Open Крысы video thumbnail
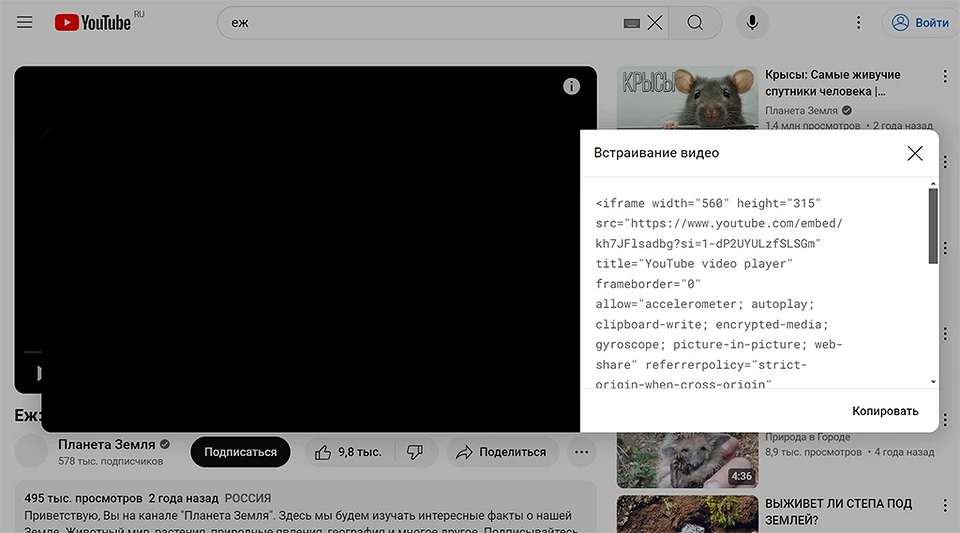This screenshot has width=960, height=533. coord(687,97)
